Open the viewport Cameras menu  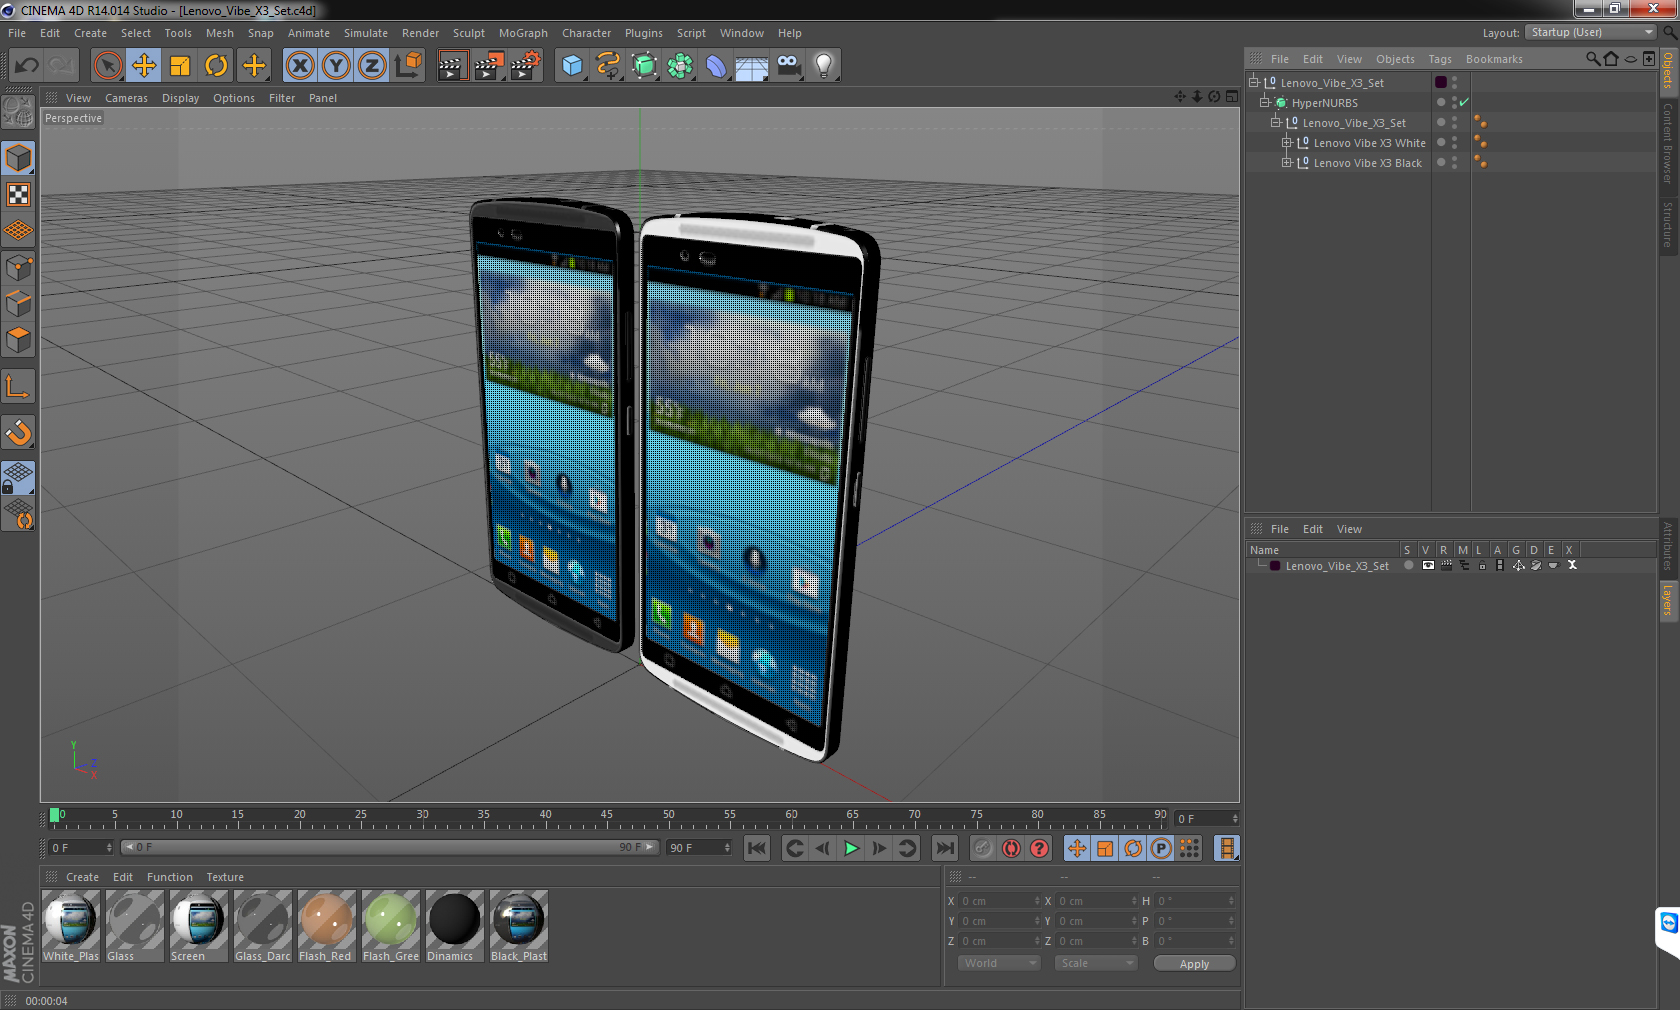point(126,98)
